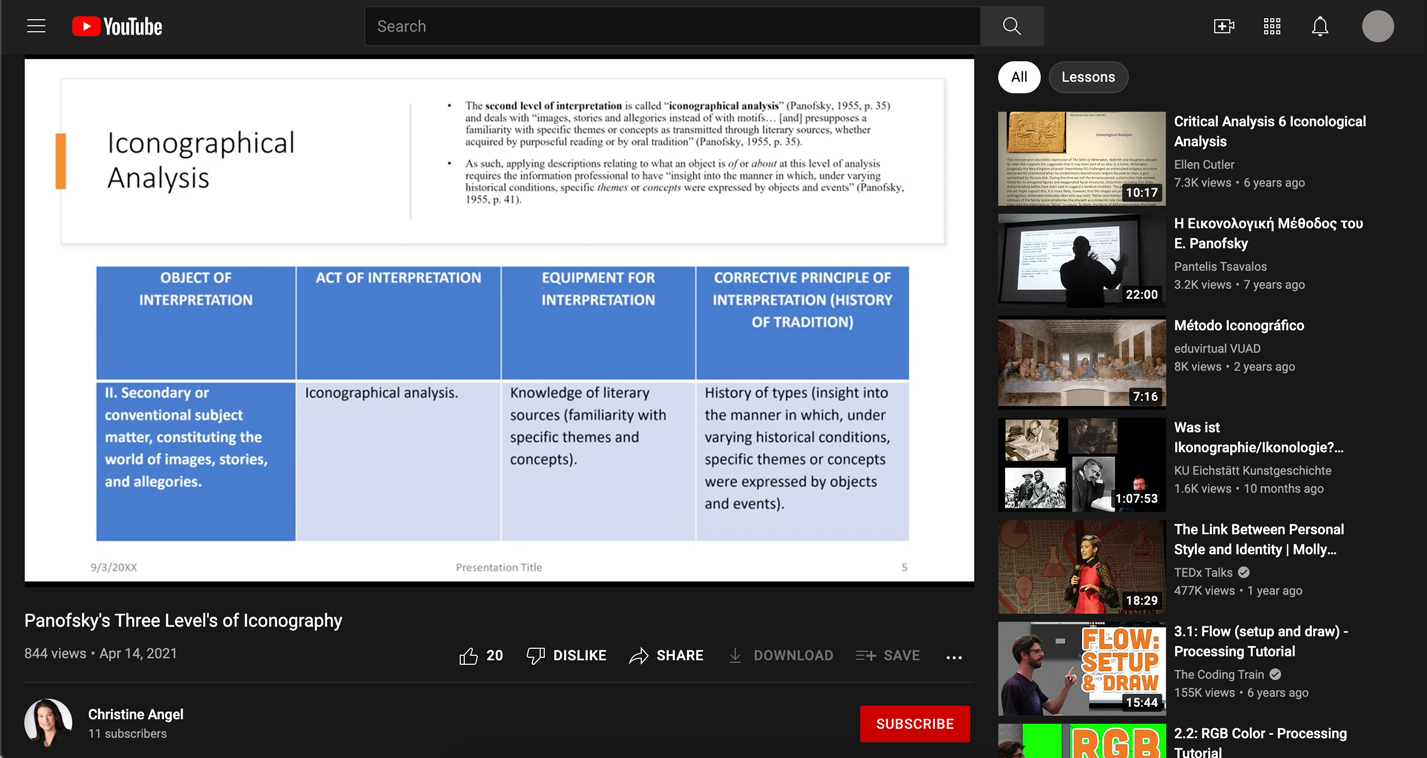Open the notifications bell

pos(1320,27)
